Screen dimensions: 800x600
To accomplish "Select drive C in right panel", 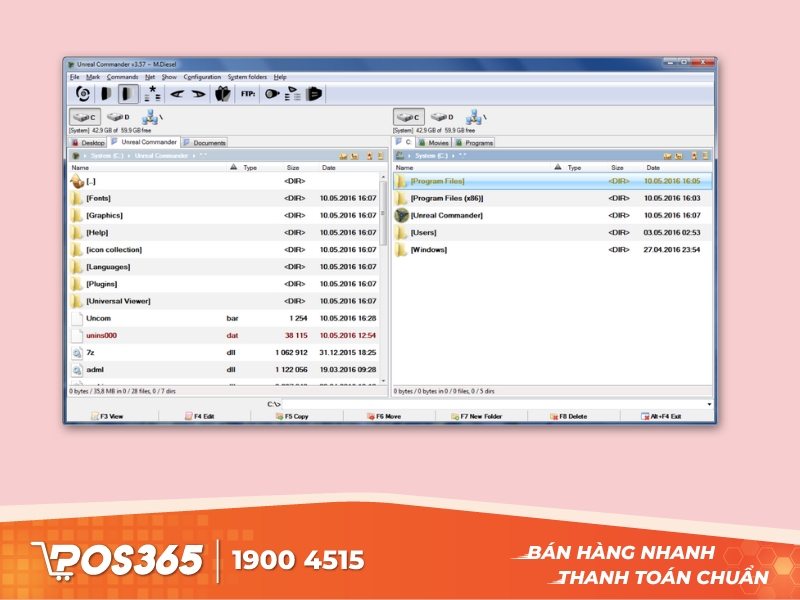I will coord(408,117).
